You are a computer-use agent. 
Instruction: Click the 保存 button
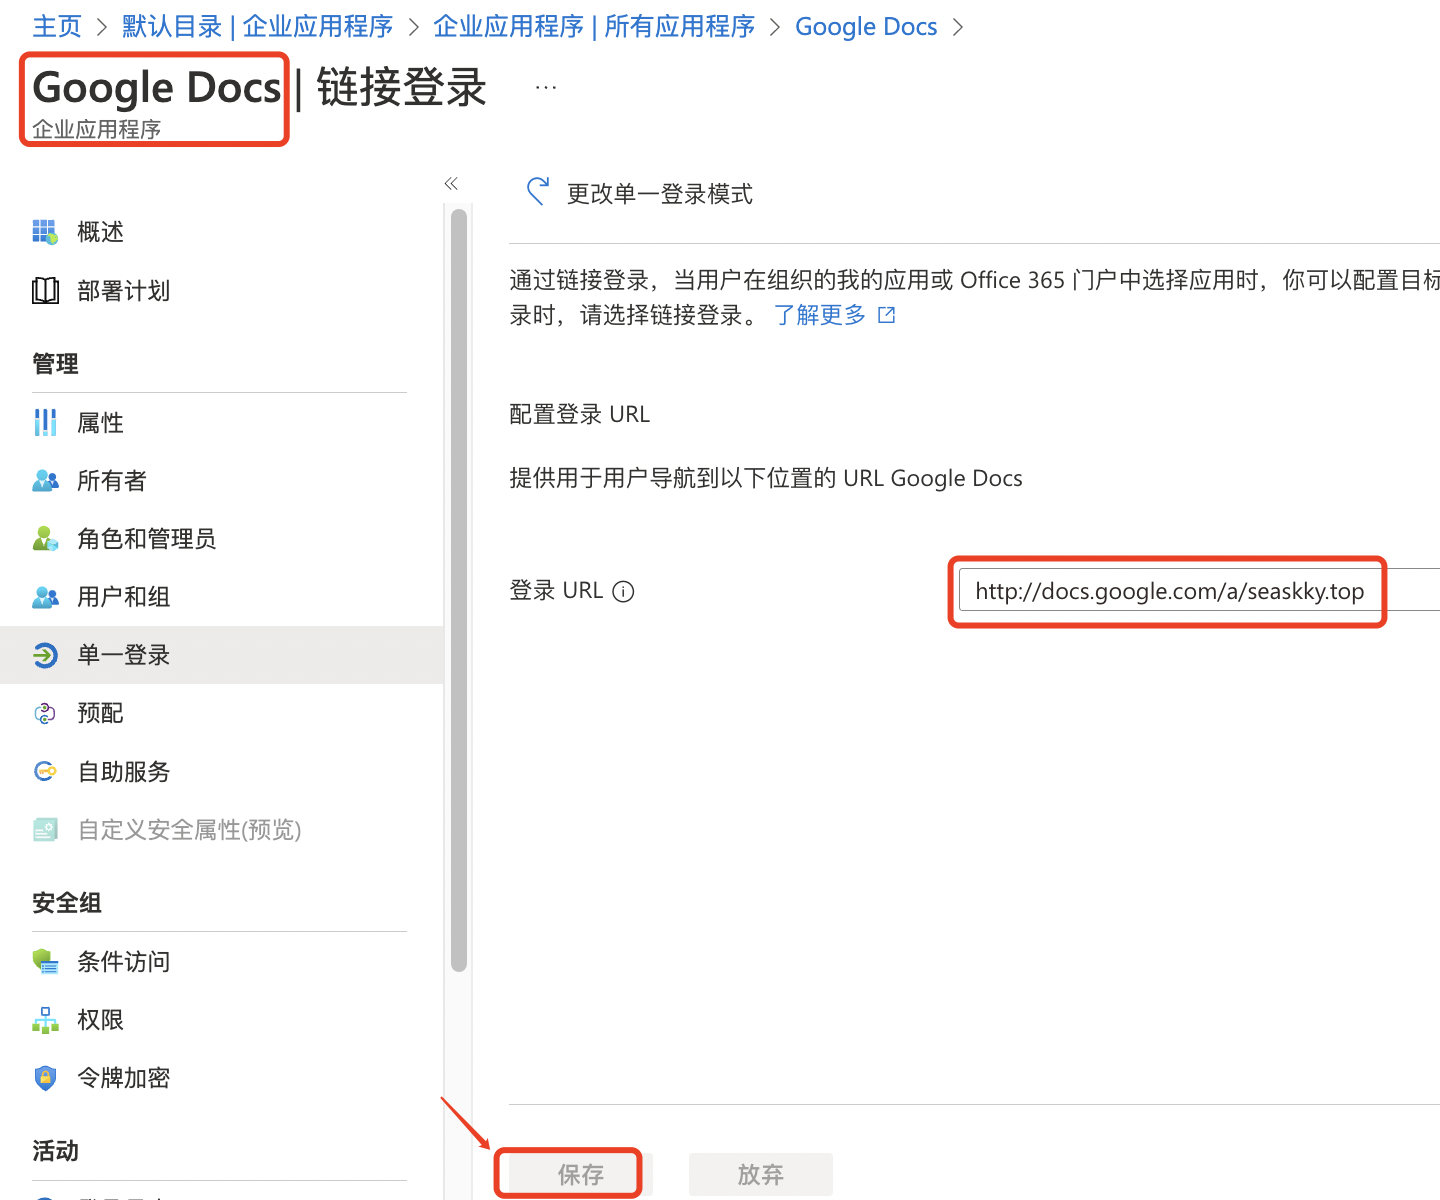tap(581, 1174)
